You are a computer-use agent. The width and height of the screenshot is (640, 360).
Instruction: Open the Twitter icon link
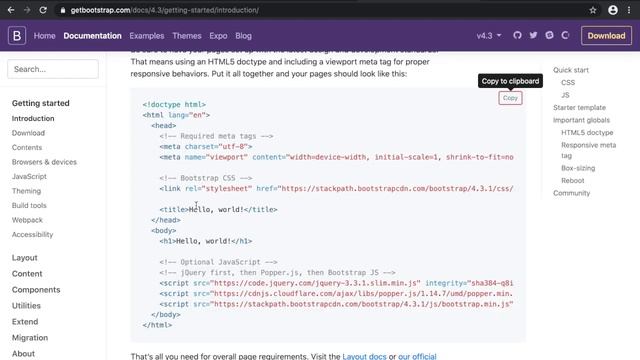(533, 36)
